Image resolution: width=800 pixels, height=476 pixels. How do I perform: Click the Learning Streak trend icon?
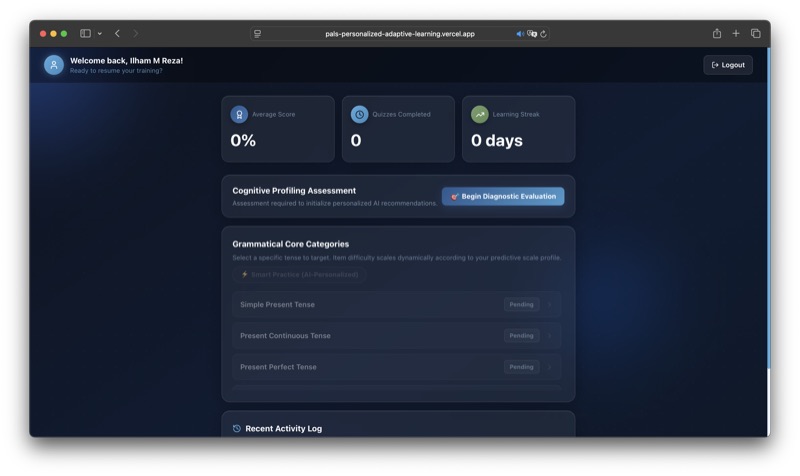[x=480, y=114]
